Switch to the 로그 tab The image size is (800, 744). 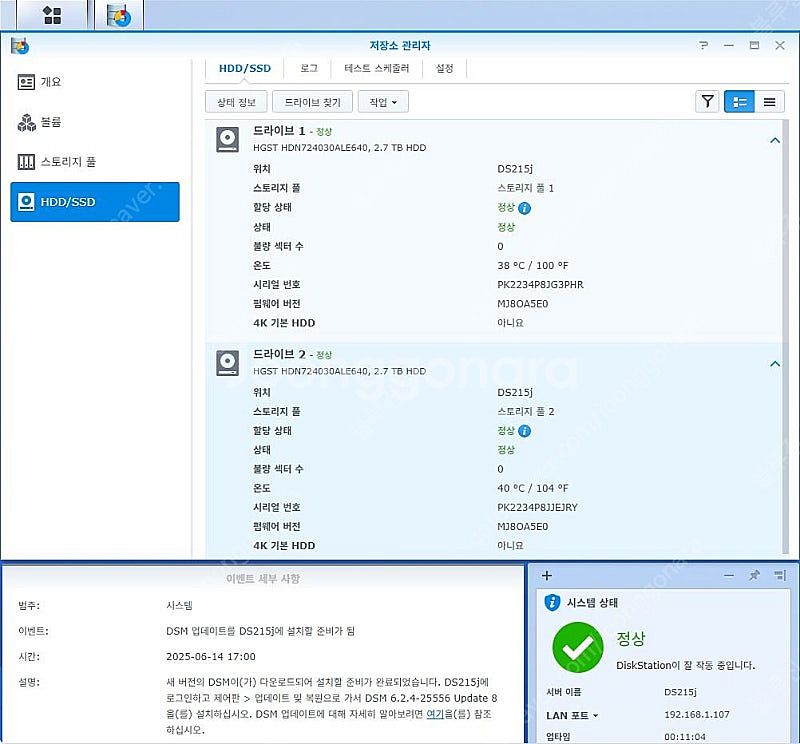click(x=309, y=68)
